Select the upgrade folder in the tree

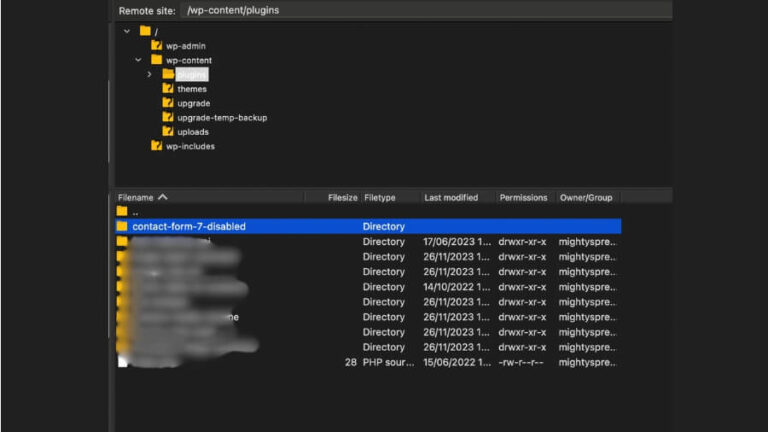coord(193,103)
